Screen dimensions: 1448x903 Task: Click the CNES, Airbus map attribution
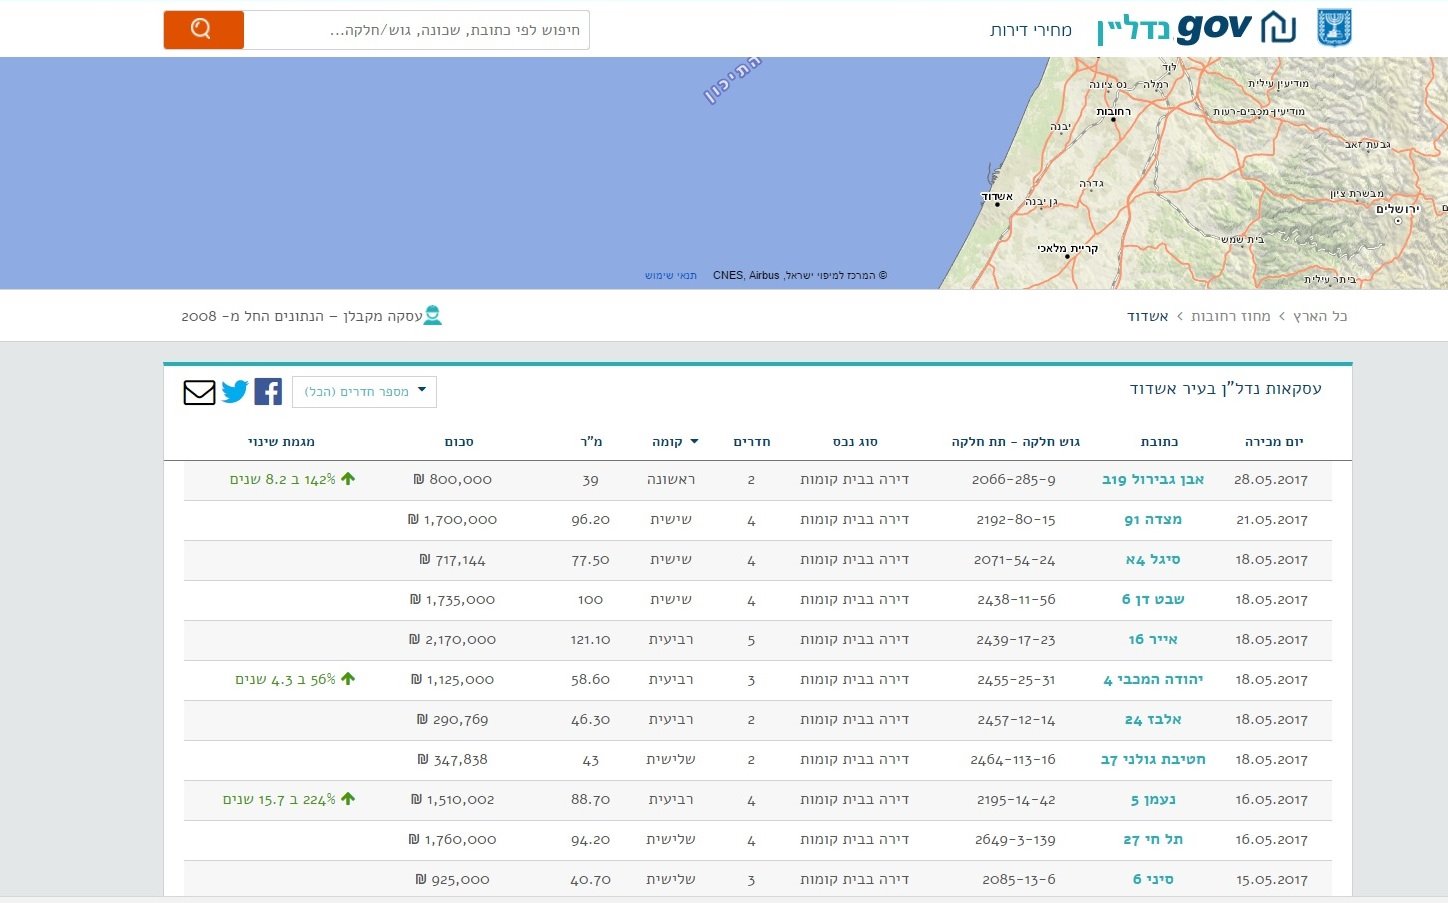(x=747, y=275)
